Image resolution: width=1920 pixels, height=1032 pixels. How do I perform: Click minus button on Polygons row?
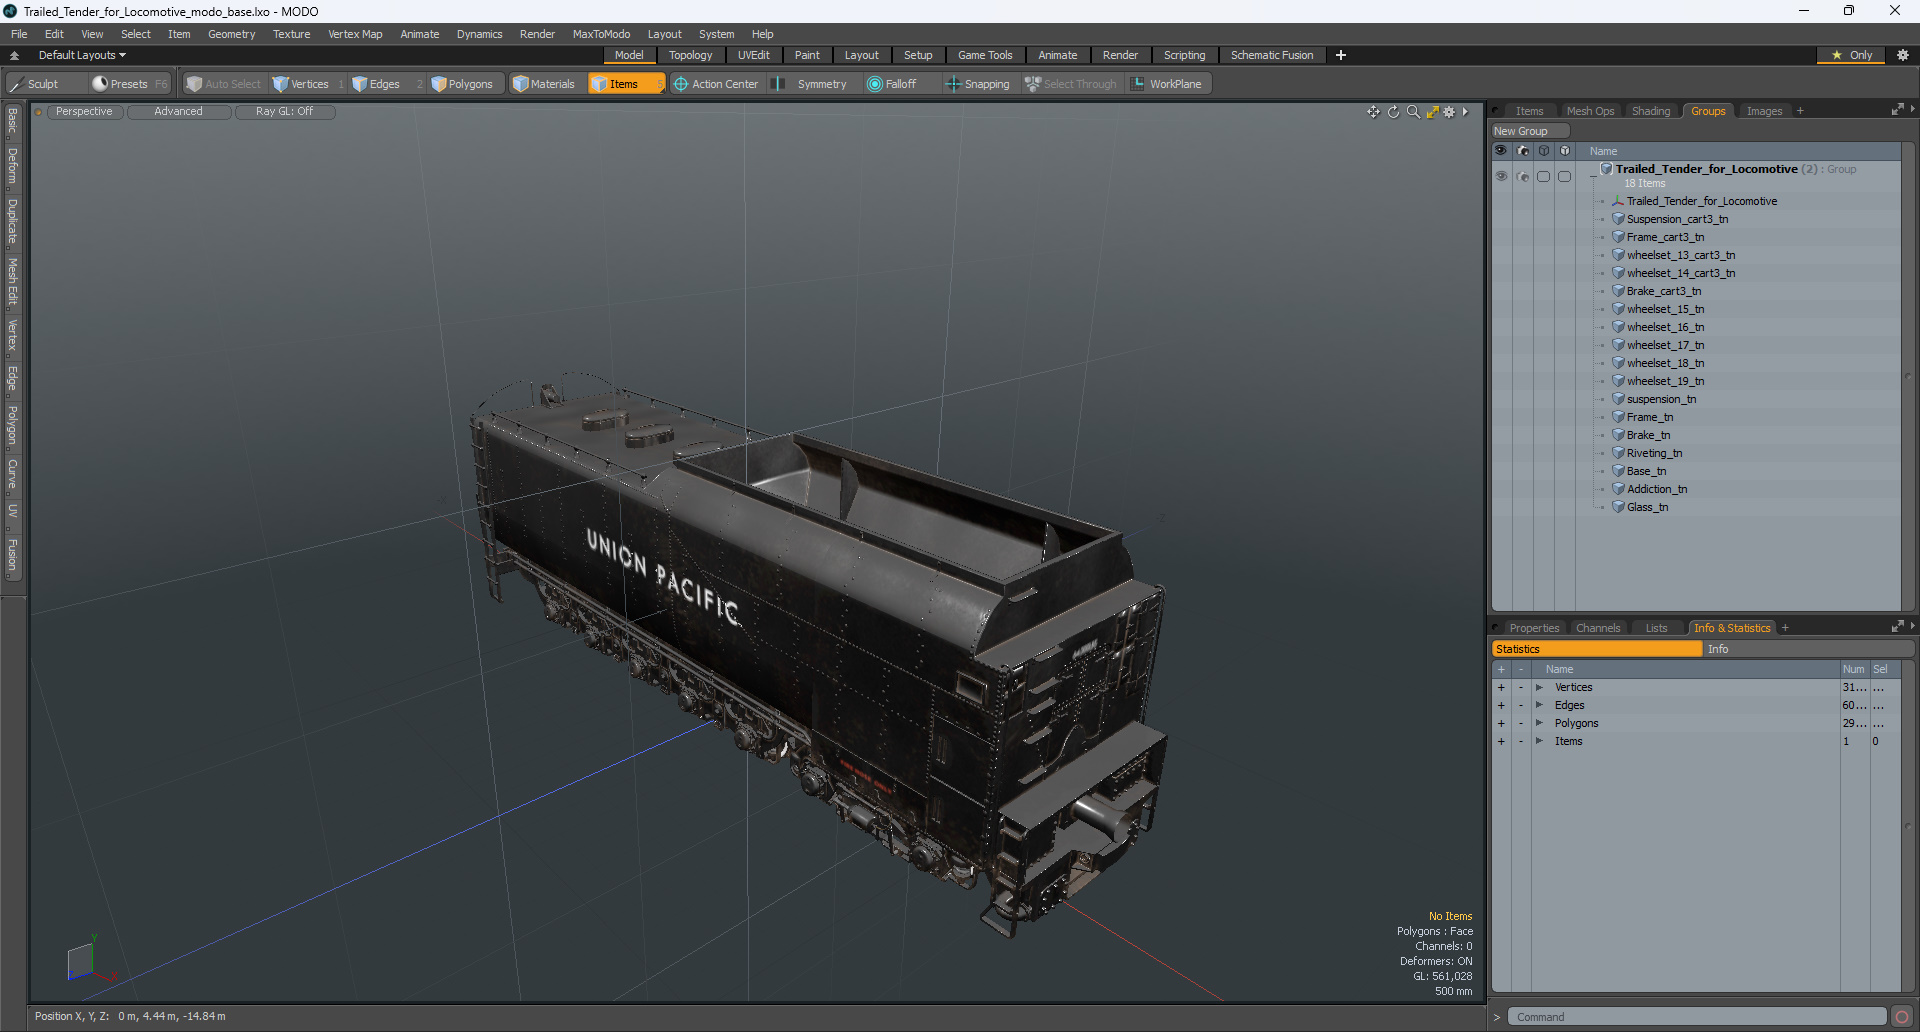click(1521, 723)
